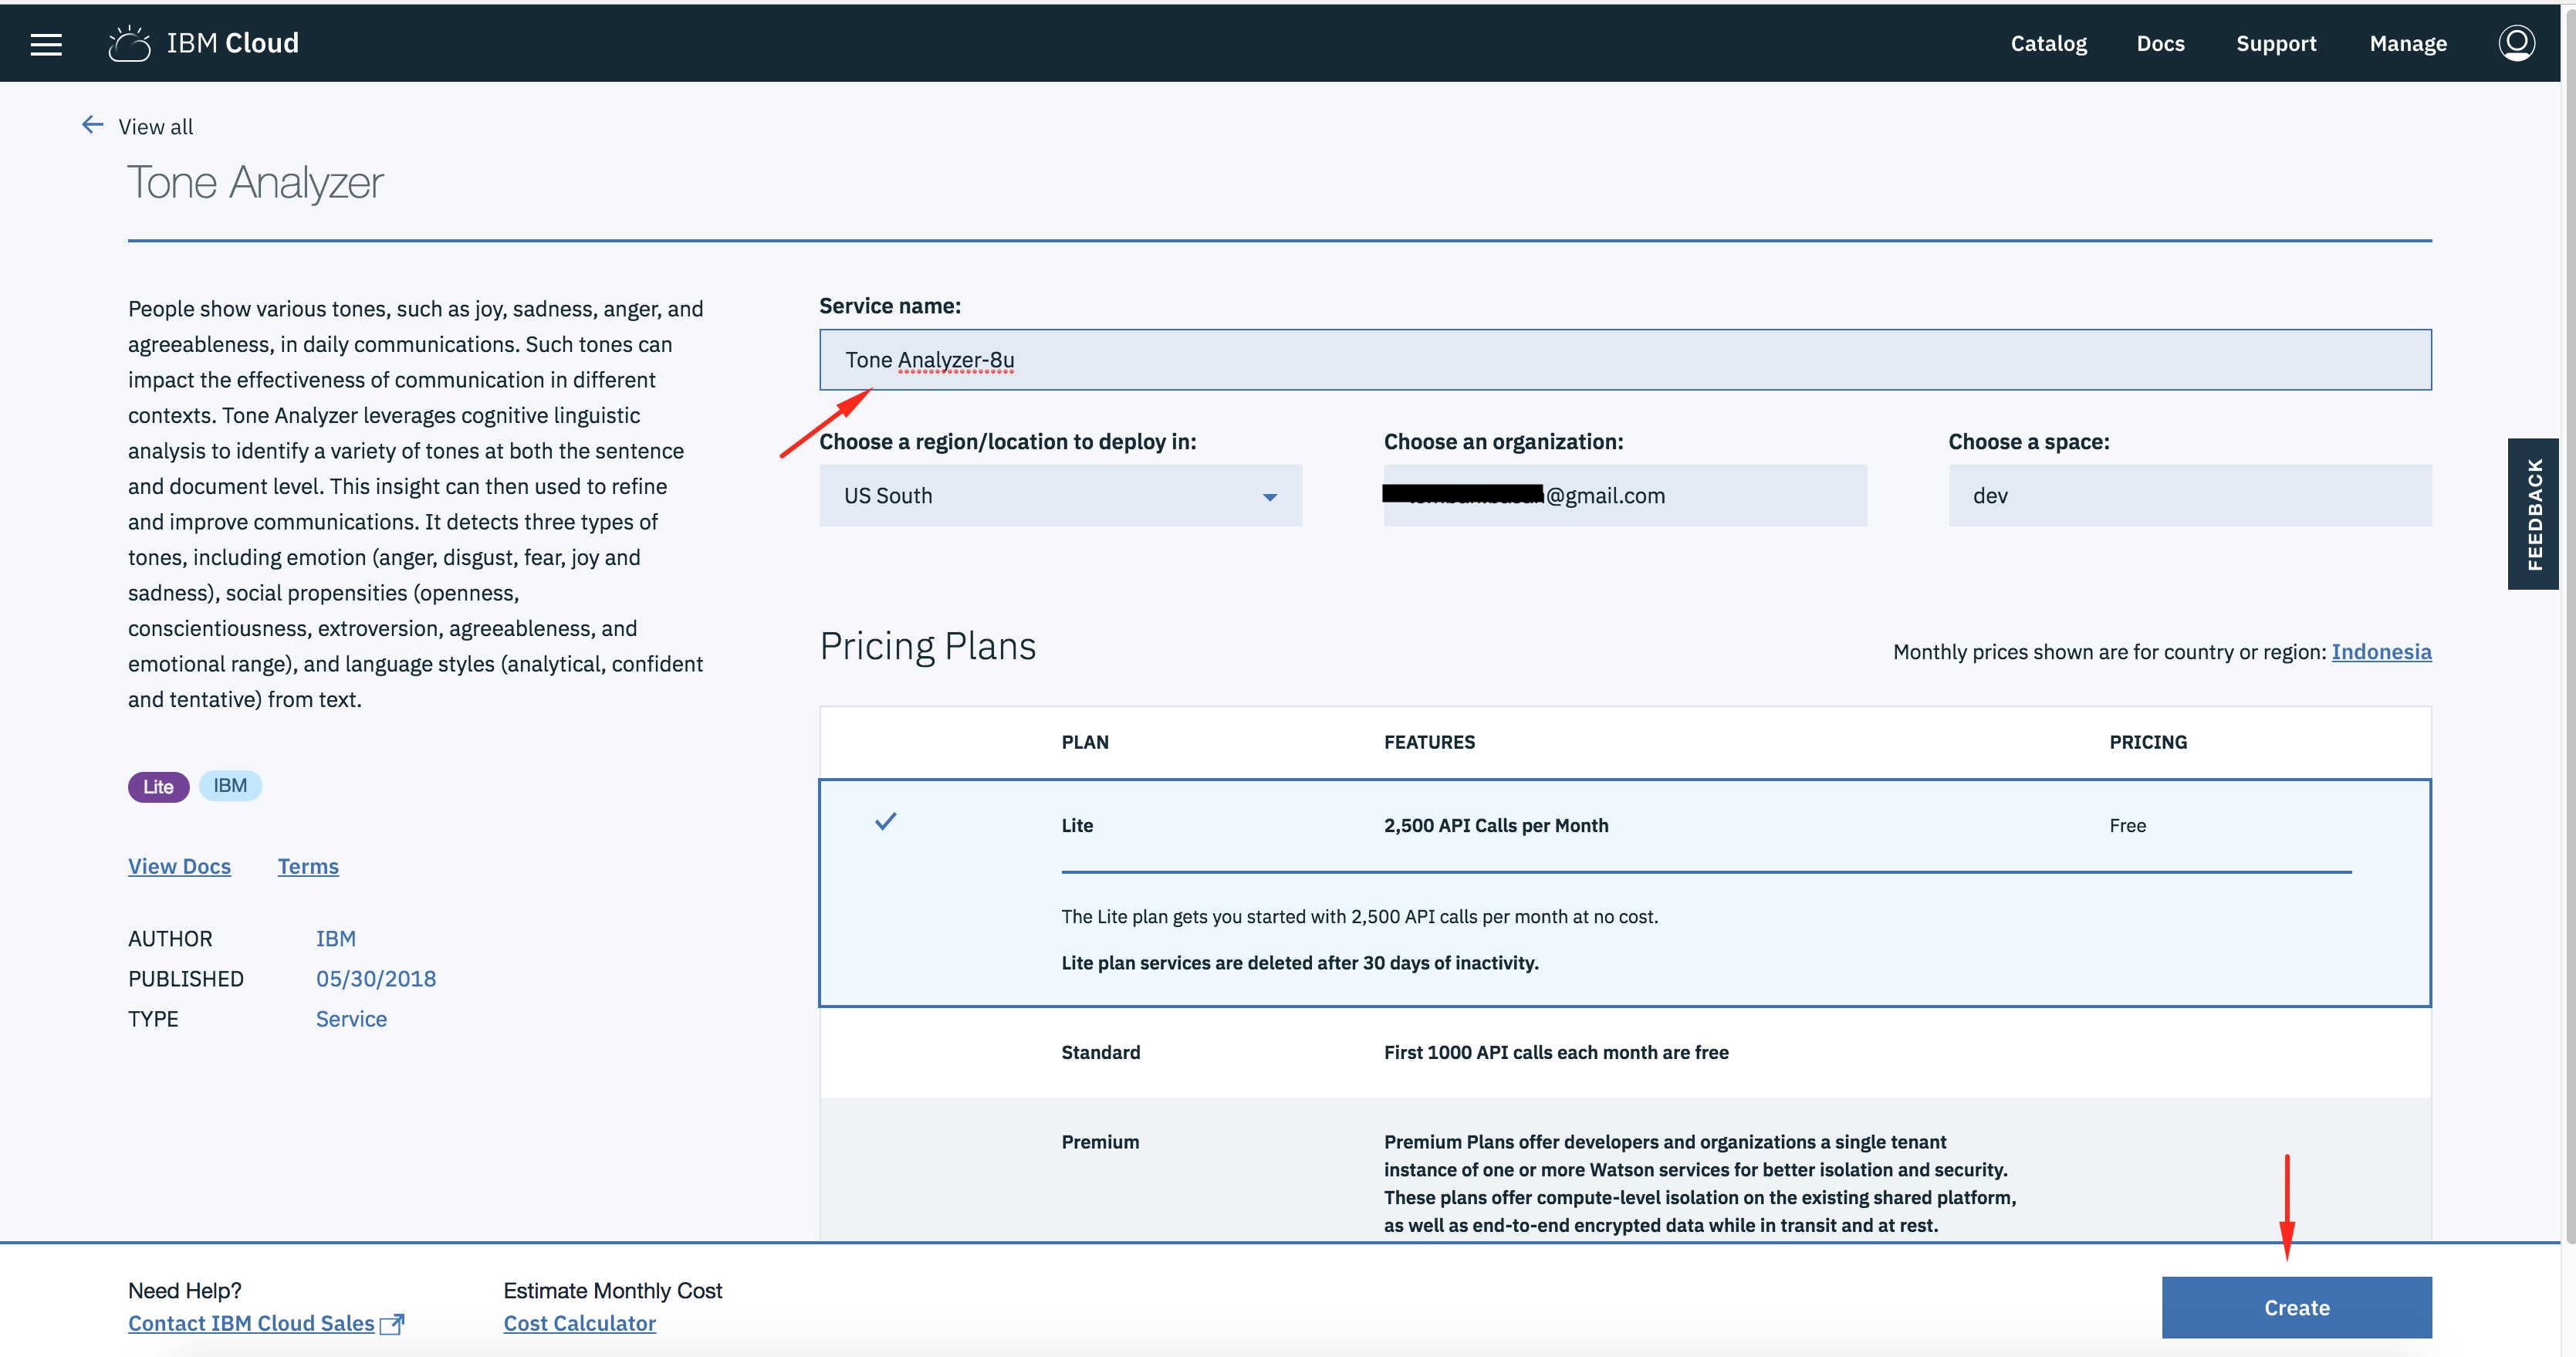
Task: Open Contact IBM Cloud Sales link
Action: coord(251,1324)
